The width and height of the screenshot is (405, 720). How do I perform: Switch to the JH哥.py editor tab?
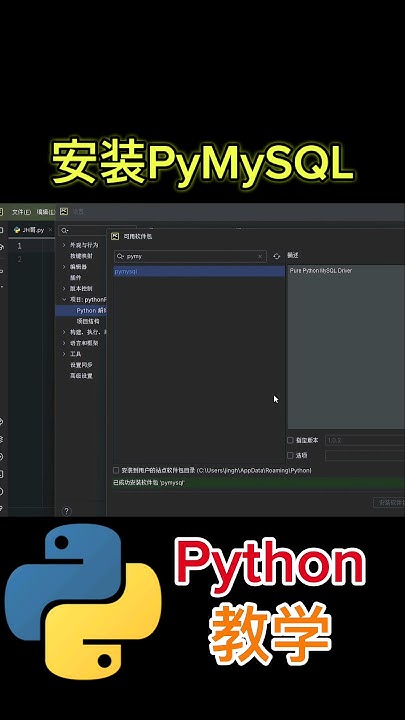point(33,230)
